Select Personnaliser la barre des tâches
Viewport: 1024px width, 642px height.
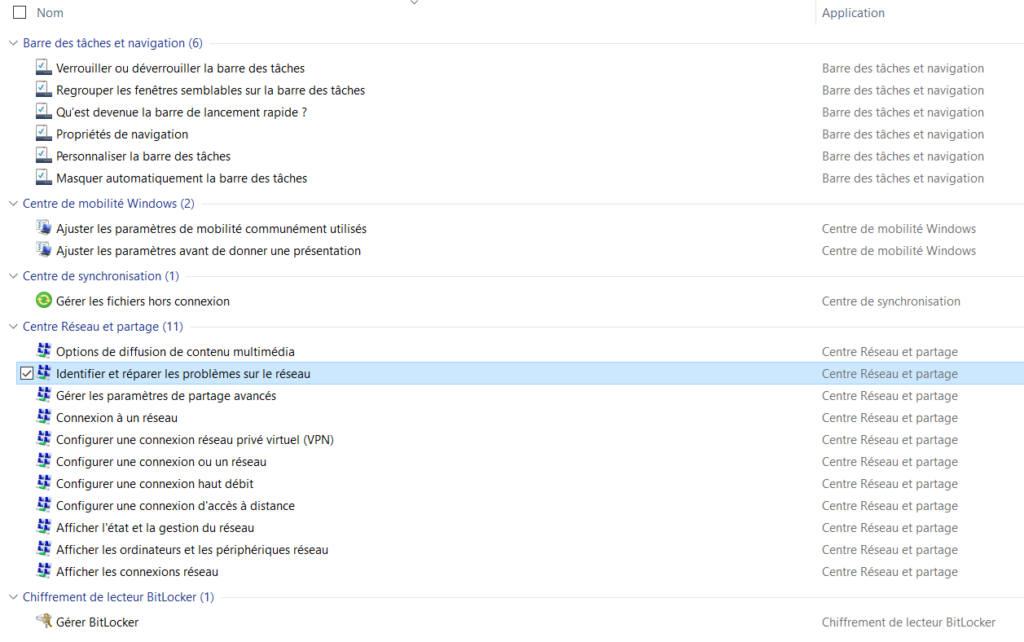143,156
